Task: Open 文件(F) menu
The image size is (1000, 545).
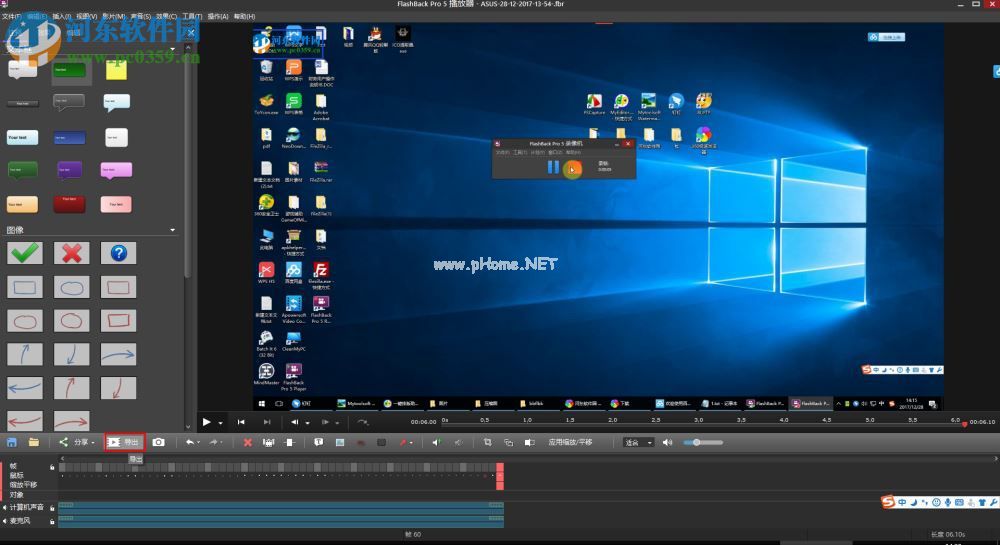Action: click(11, 16)
